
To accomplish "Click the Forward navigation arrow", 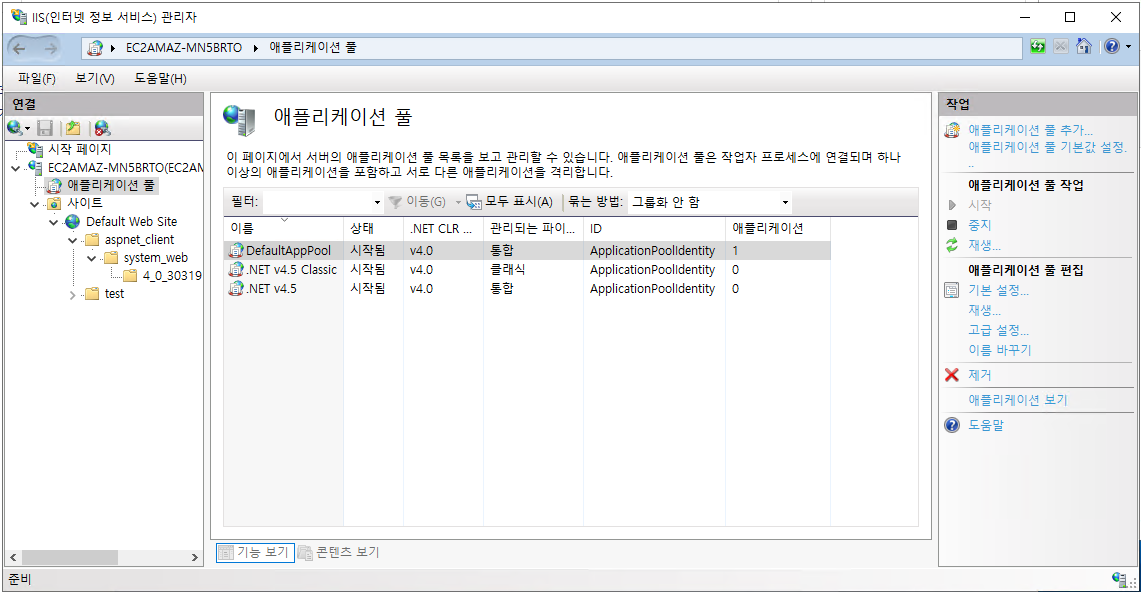I will (x=50, y=48).
